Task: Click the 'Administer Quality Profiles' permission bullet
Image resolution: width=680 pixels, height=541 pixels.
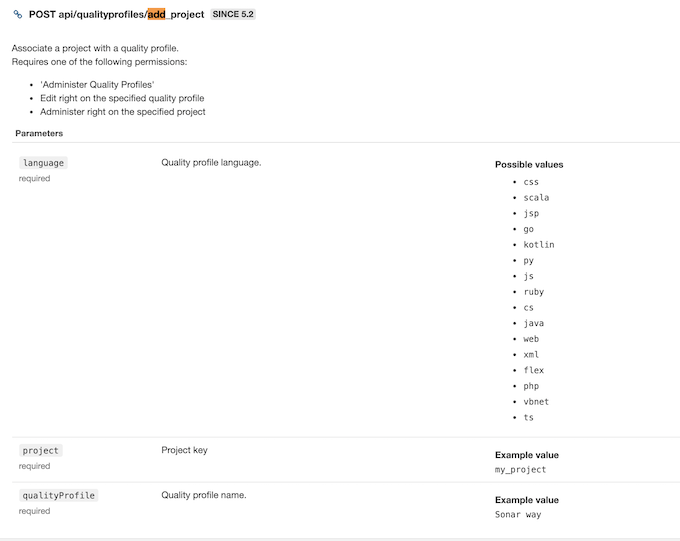Action: [x=97, y=85]
